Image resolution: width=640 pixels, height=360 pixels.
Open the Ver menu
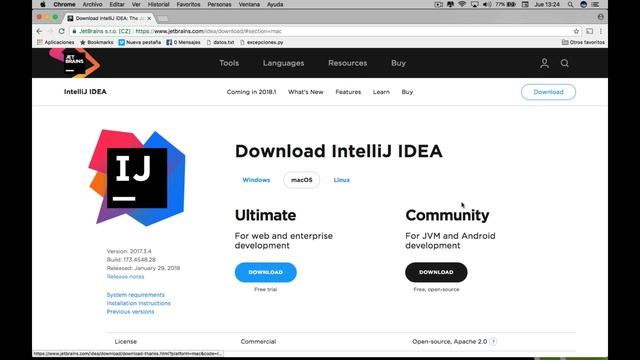coord(136,4)
